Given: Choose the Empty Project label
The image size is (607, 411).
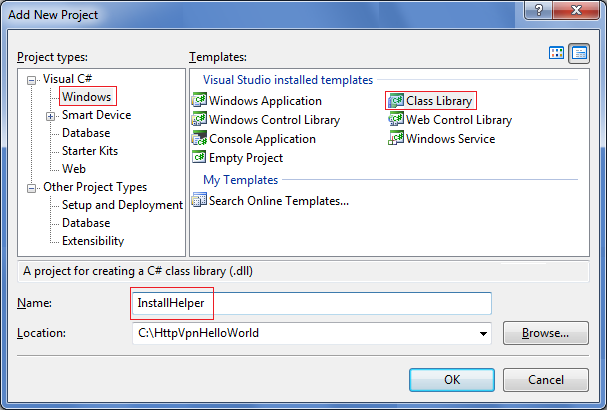Looking at the screenshot, I should tap(246, 158).
